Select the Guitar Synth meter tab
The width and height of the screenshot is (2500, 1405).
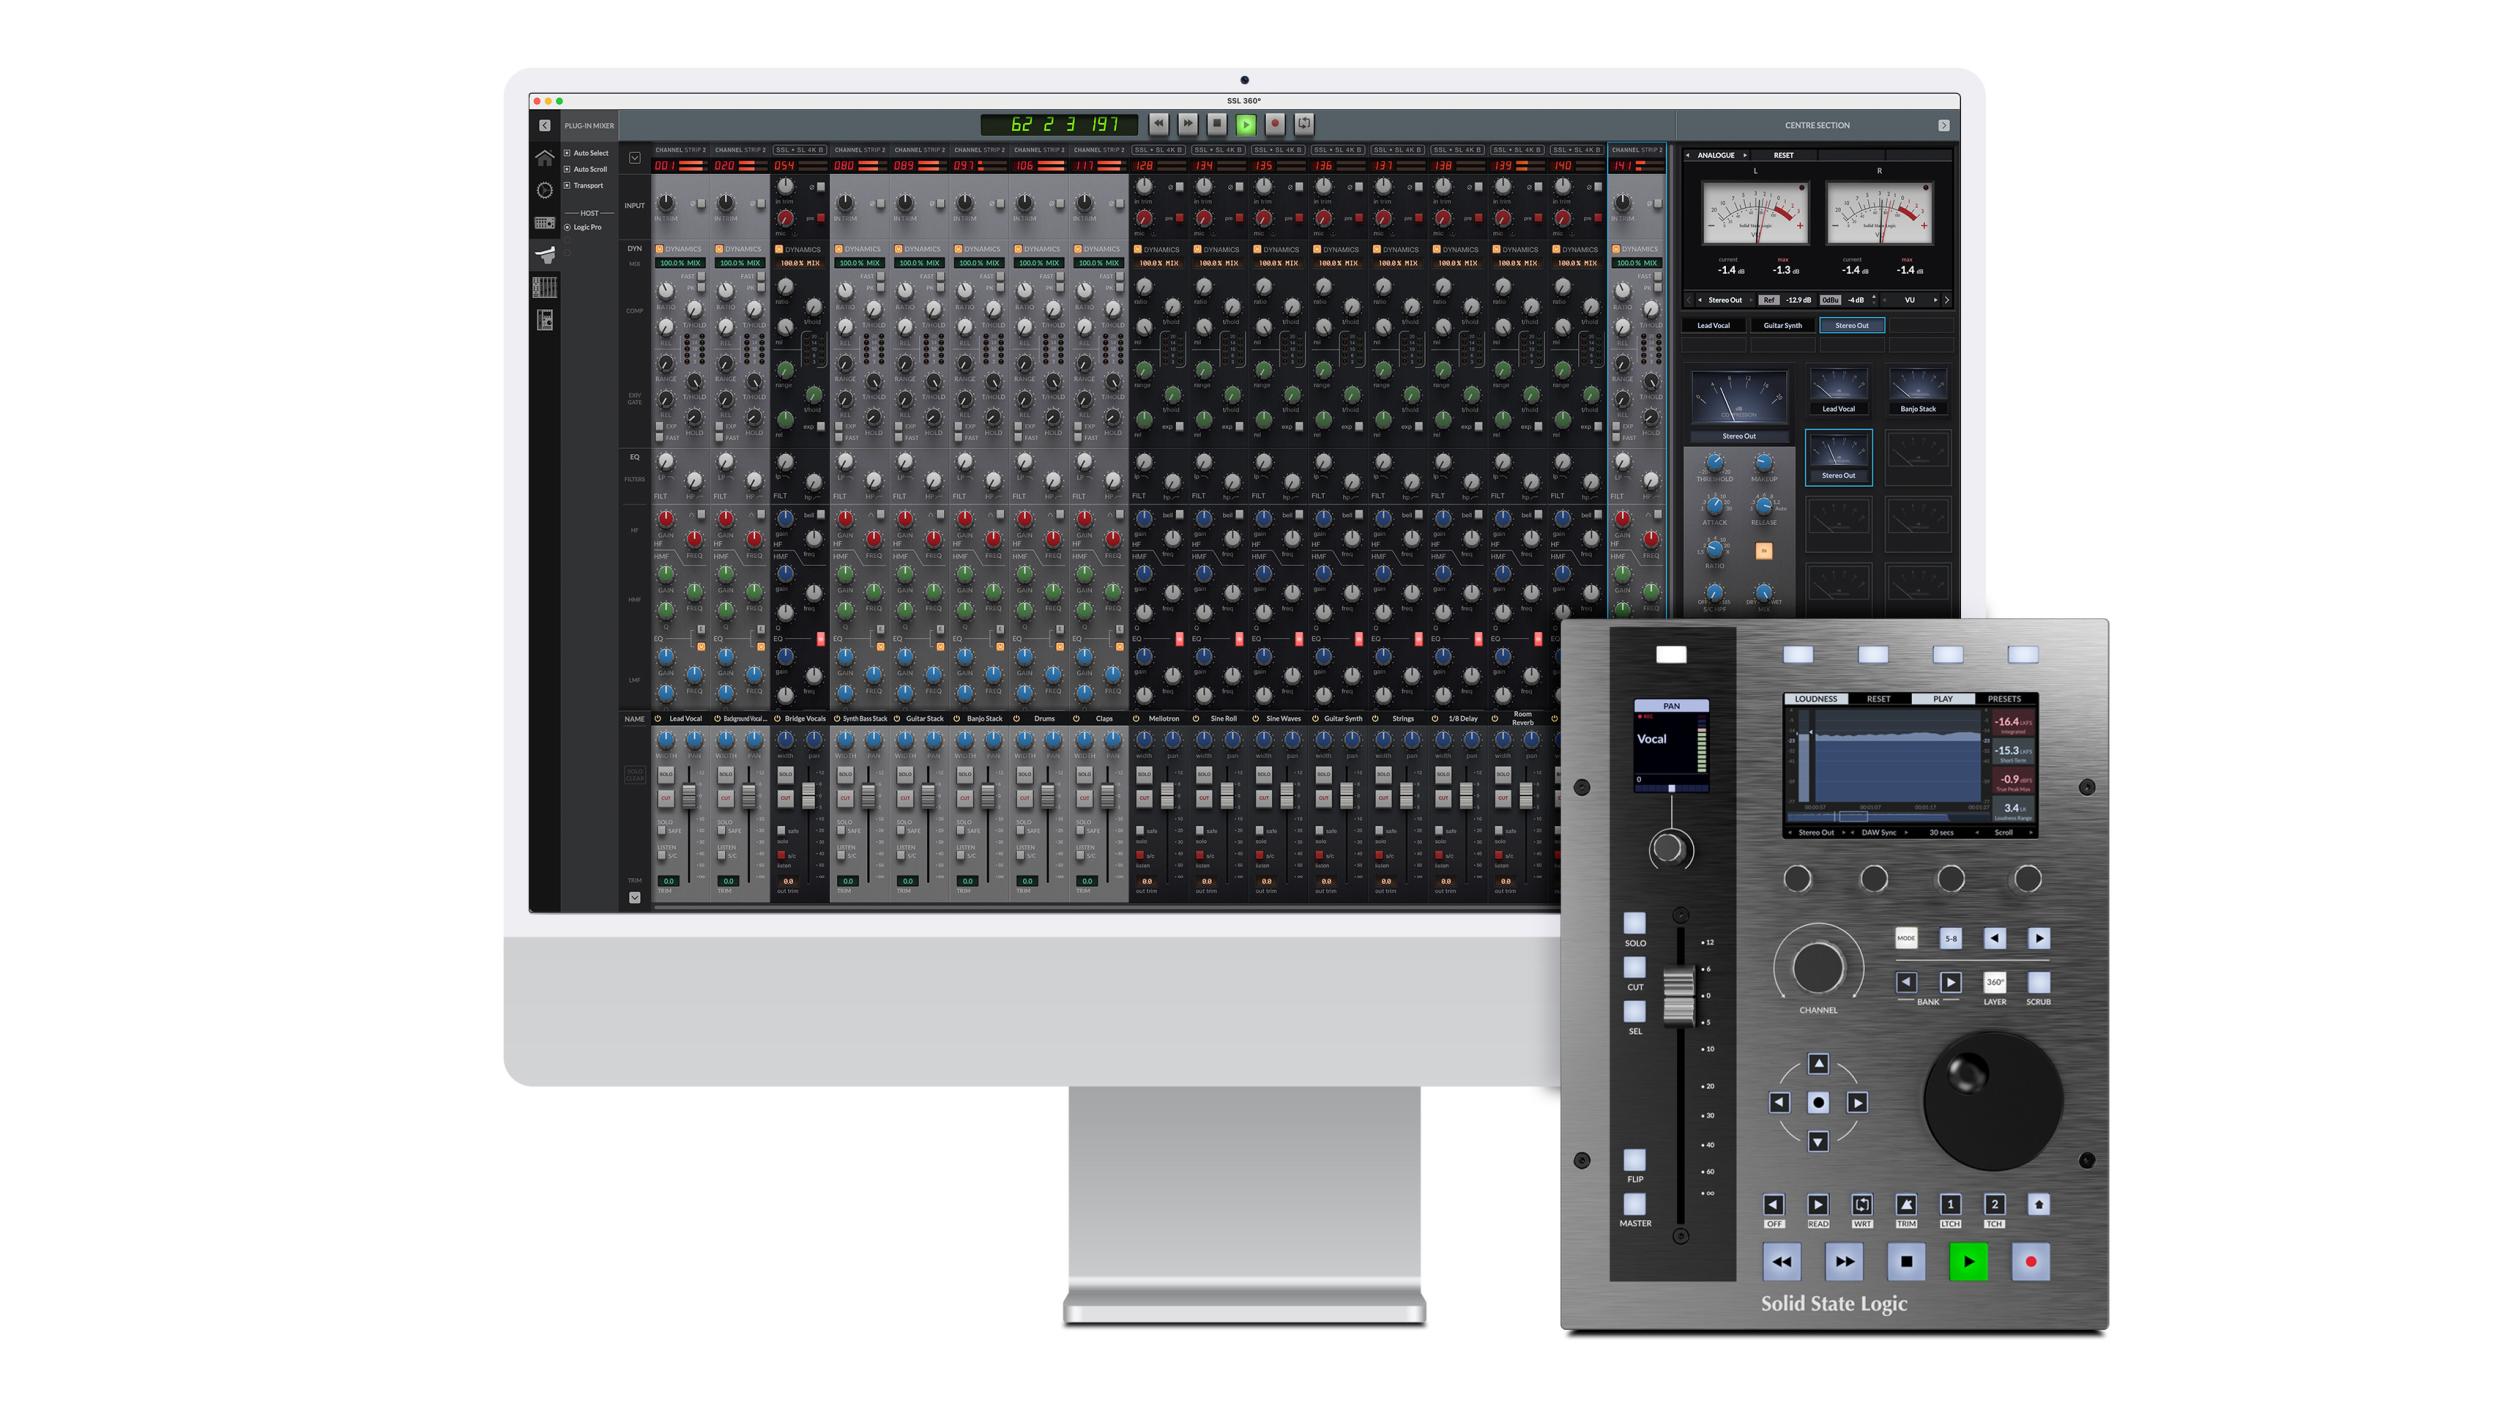1782,325
